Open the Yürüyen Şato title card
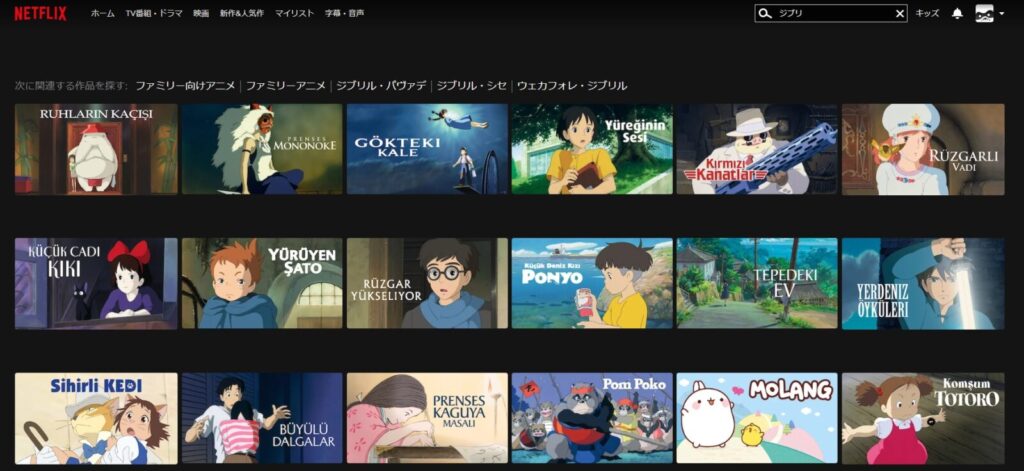Screen dimensions: 1024x471 click(262, 284)
